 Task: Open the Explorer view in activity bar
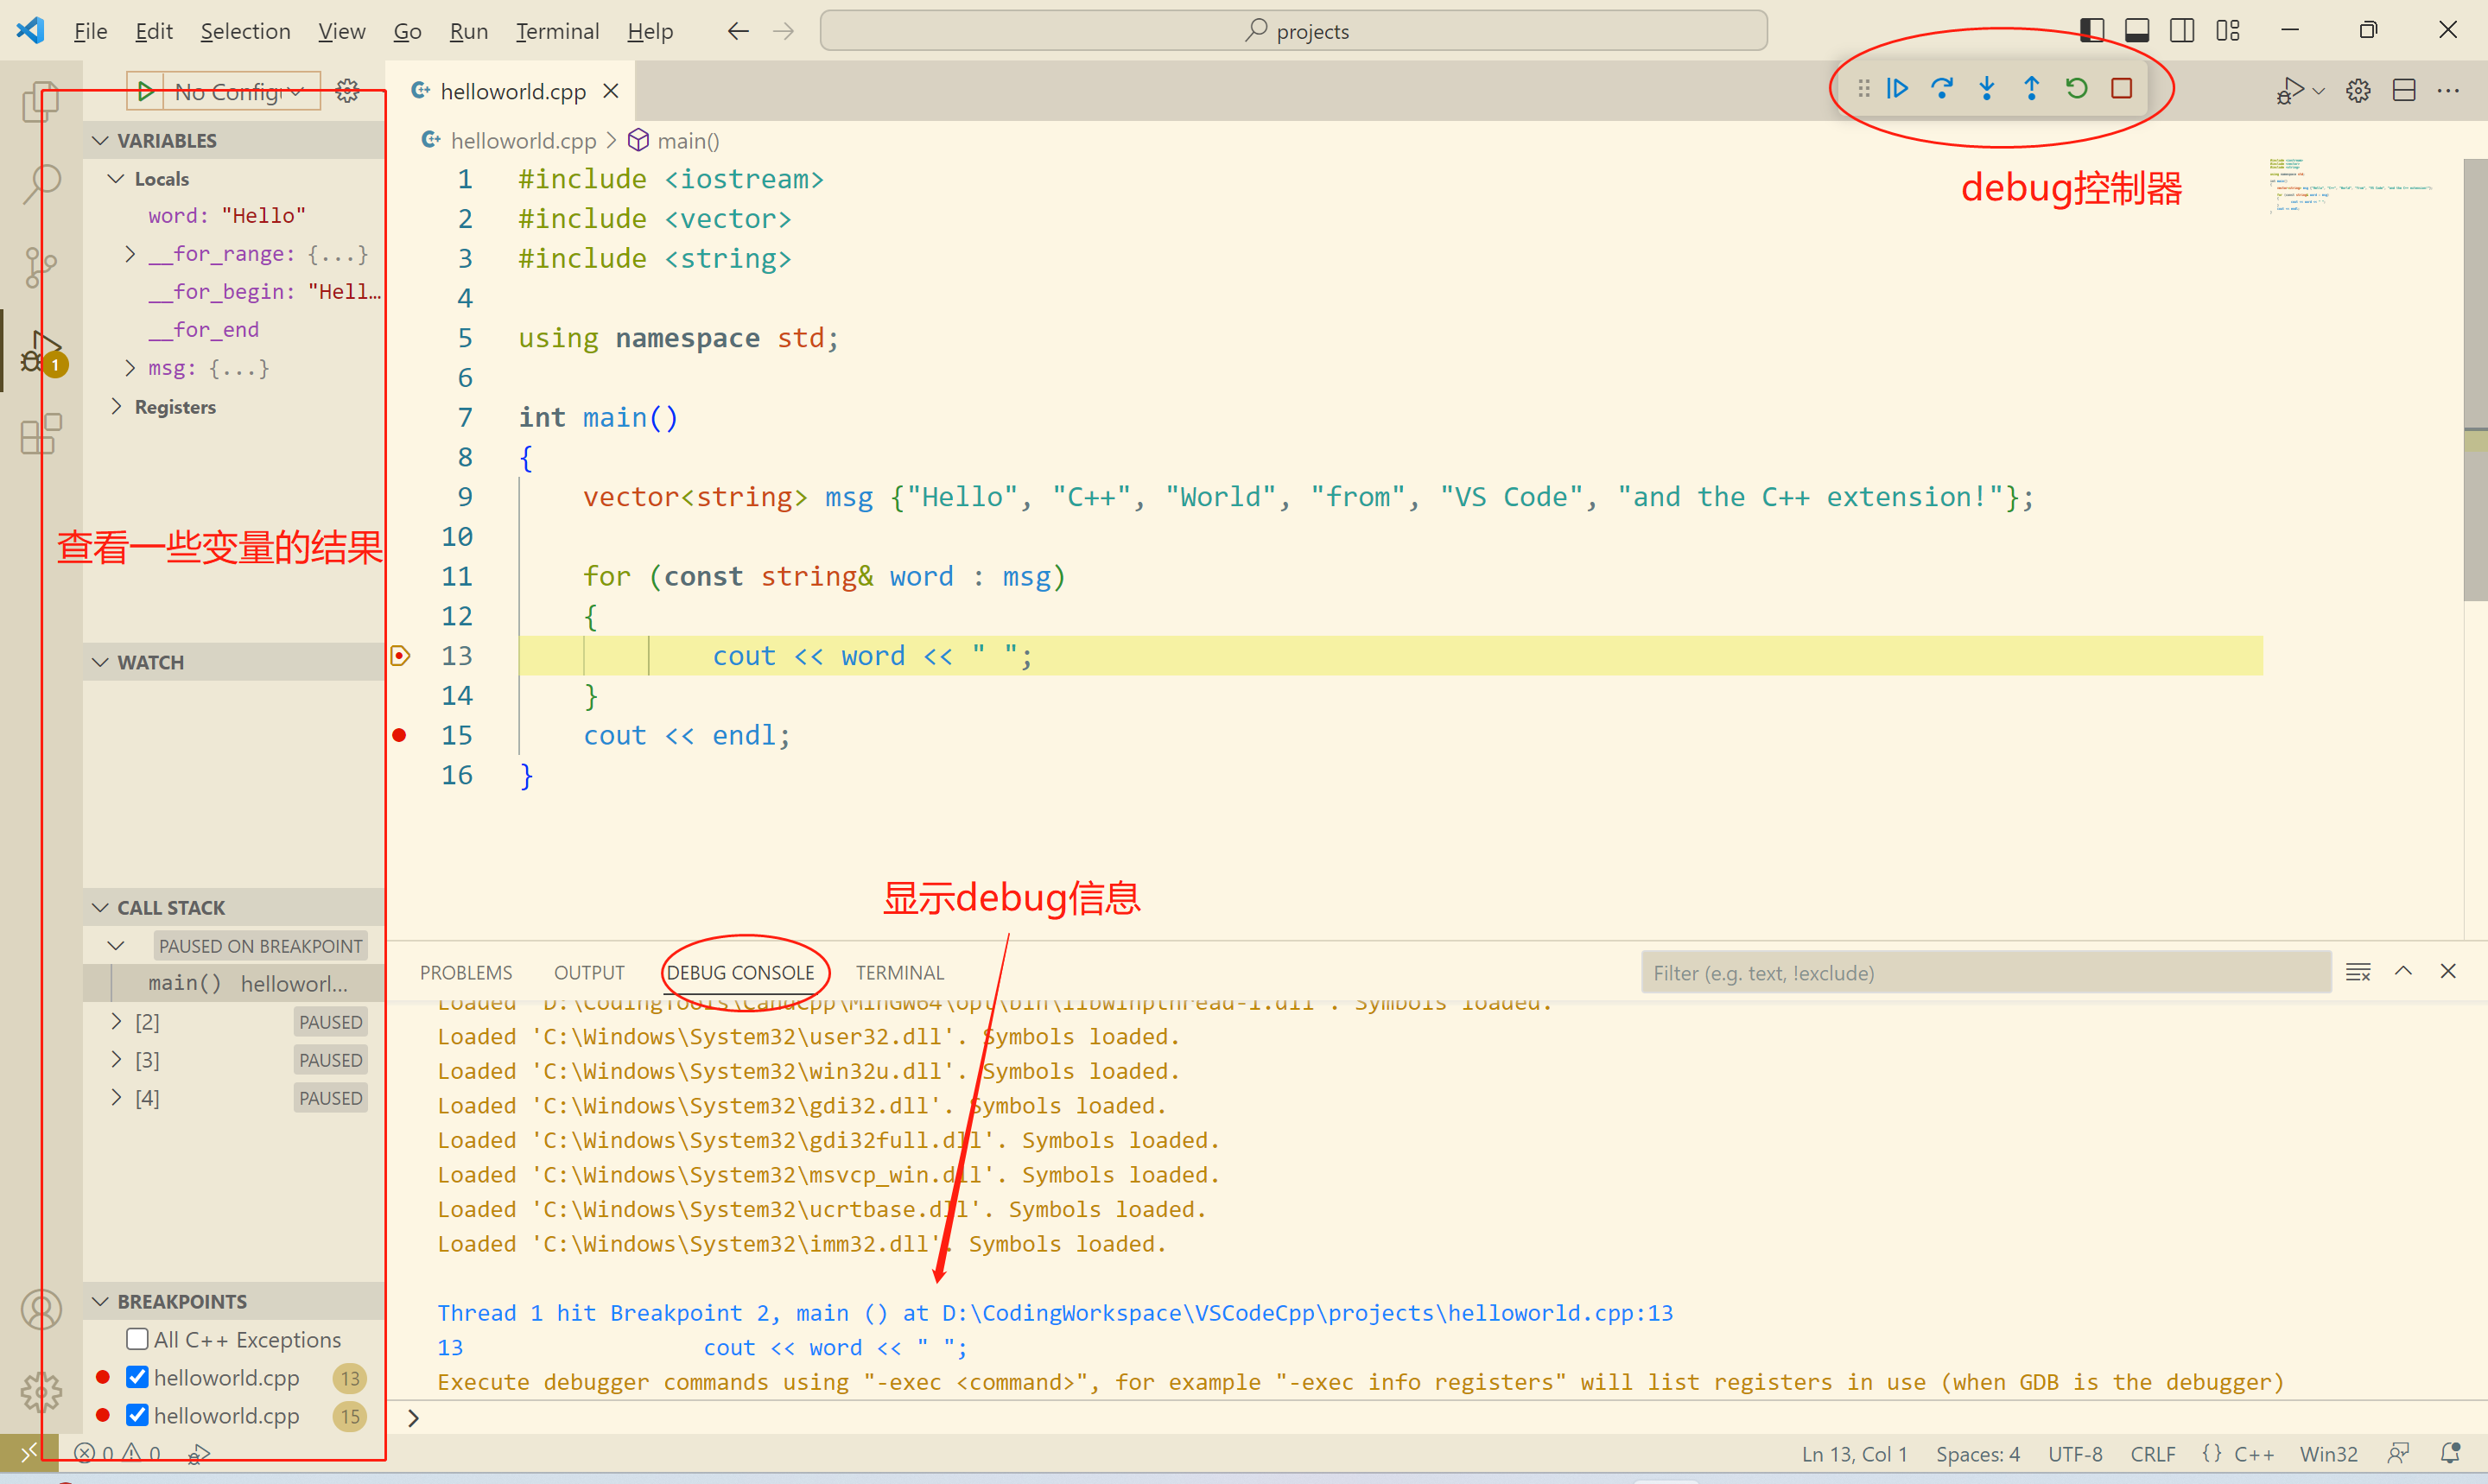[x=41, y=101]
